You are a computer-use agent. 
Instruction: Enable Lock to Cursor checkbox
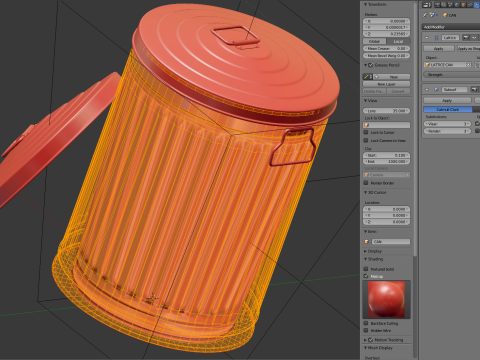tap(366, 132)
